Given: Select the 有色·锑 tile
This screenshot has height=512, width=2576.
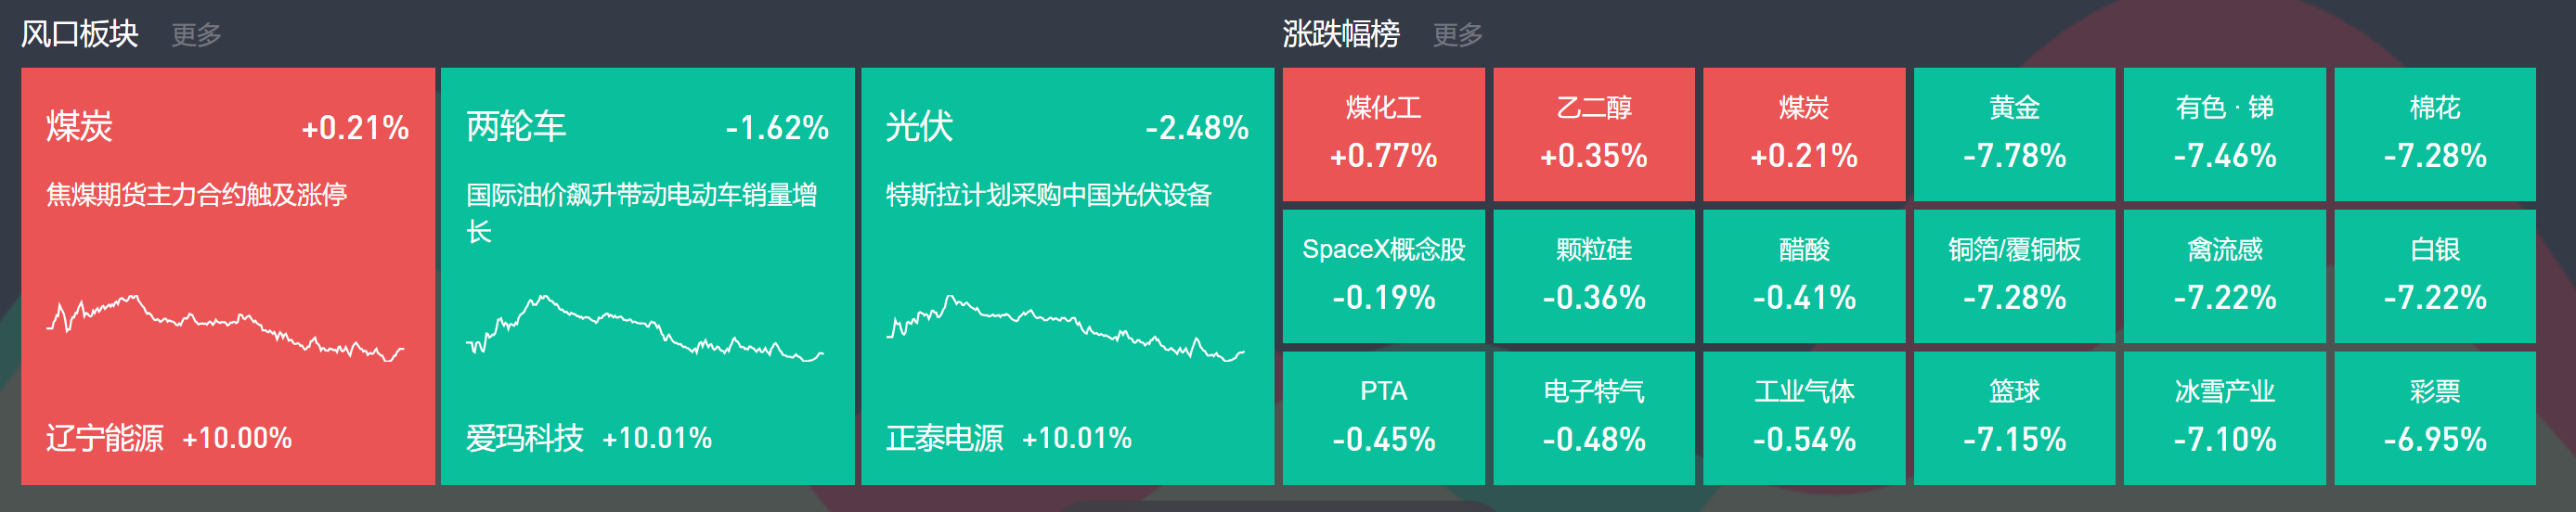Looking at the screenshot, I should point(2224,134).
